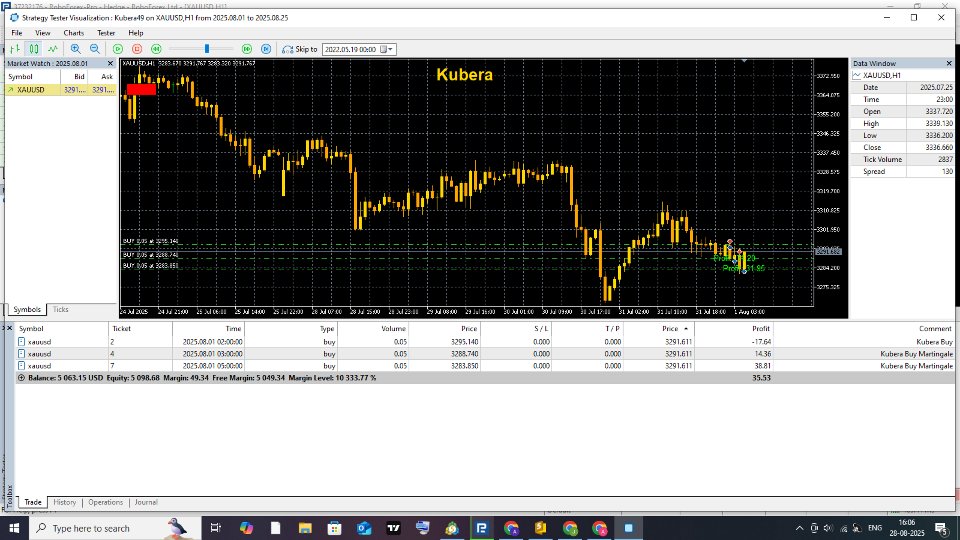This screenshot has height=540, width=960.
Task: Click the Ask column header
Action: pos(102,77)
